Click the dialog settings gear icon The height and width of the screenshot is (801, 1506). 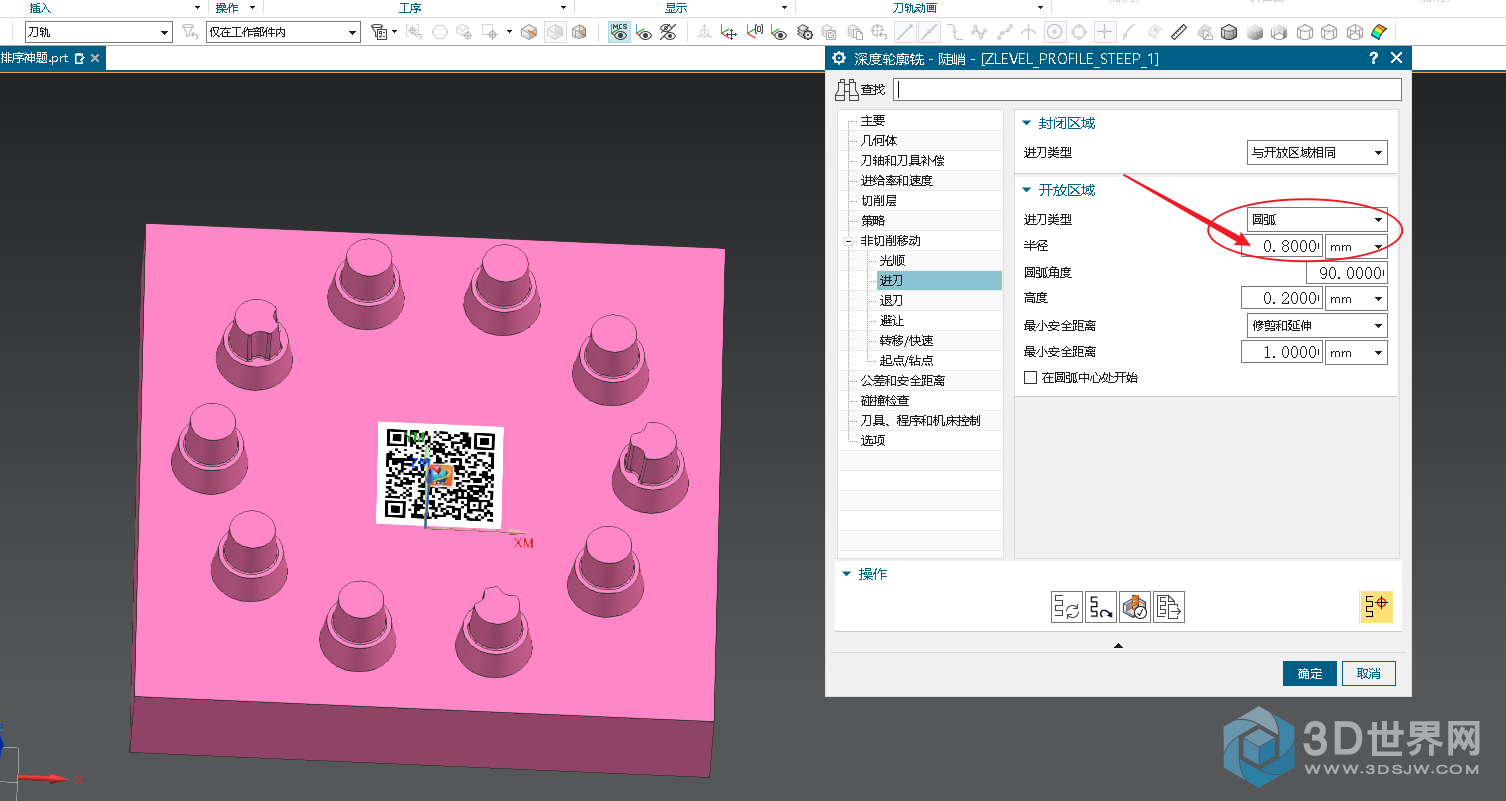coord(839,58)
